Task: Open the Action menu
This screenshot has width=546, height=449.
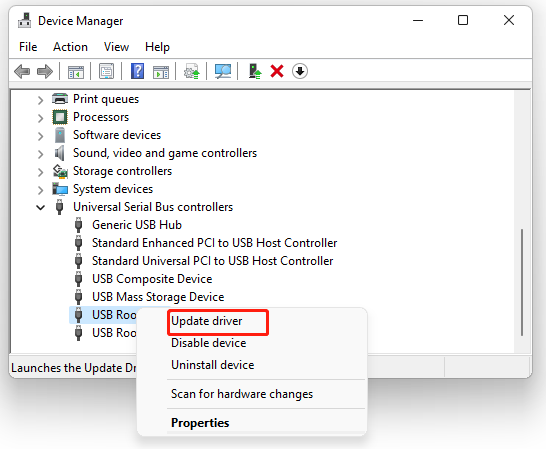Action: click(70, 47)
